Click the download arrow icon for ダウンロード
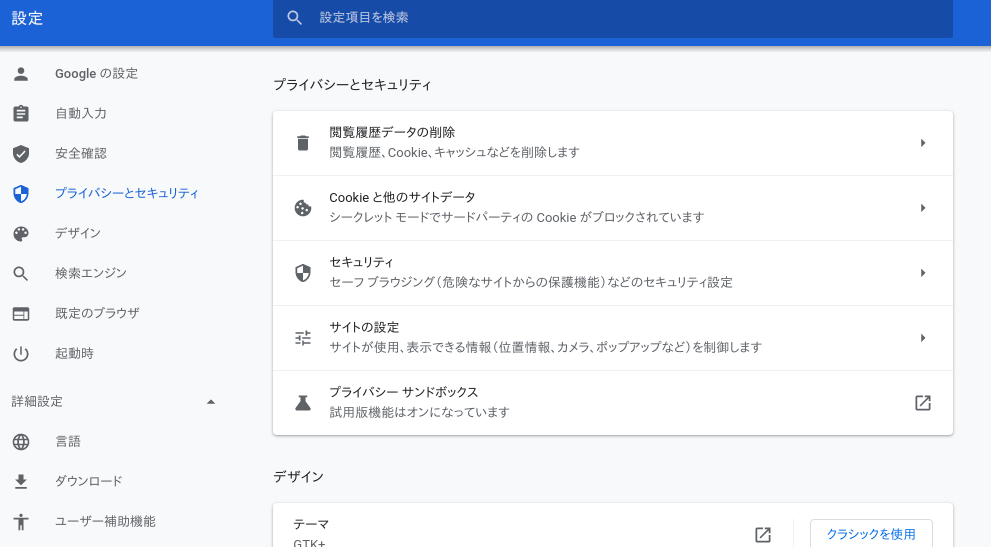Image resolution: width=991 pixels, height=547 pixels. 21,482
